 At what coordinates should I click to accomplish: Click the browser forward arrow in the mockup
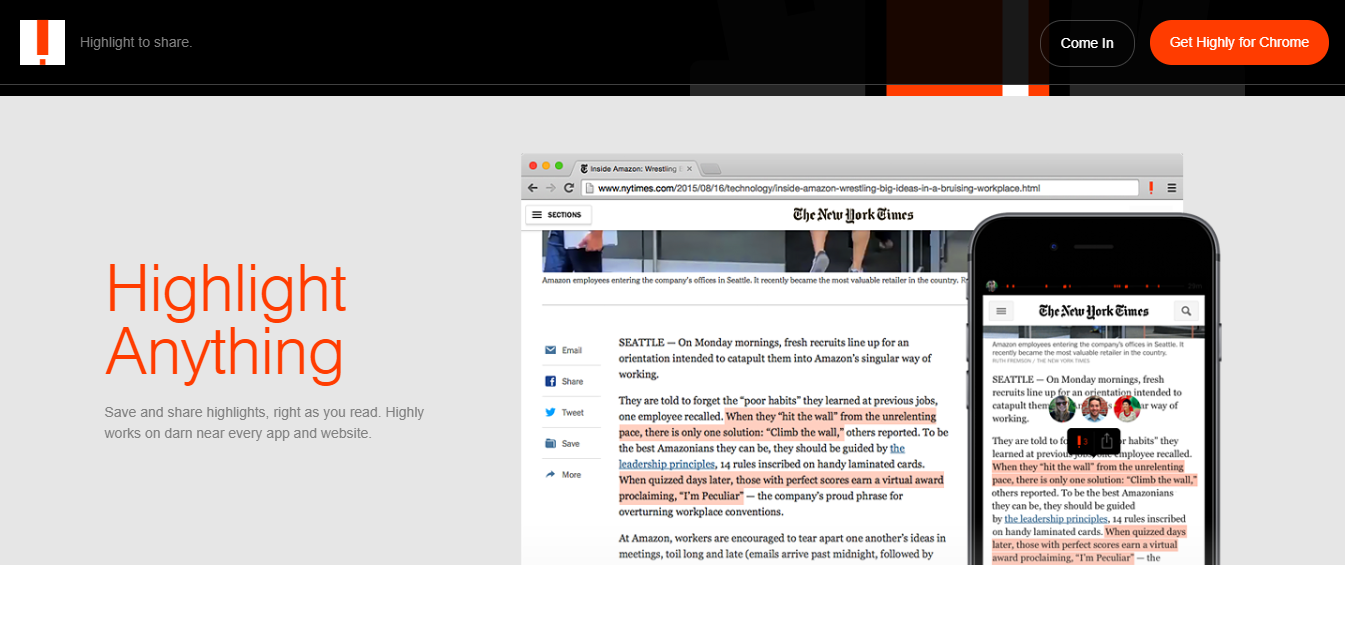pos(551,187)
